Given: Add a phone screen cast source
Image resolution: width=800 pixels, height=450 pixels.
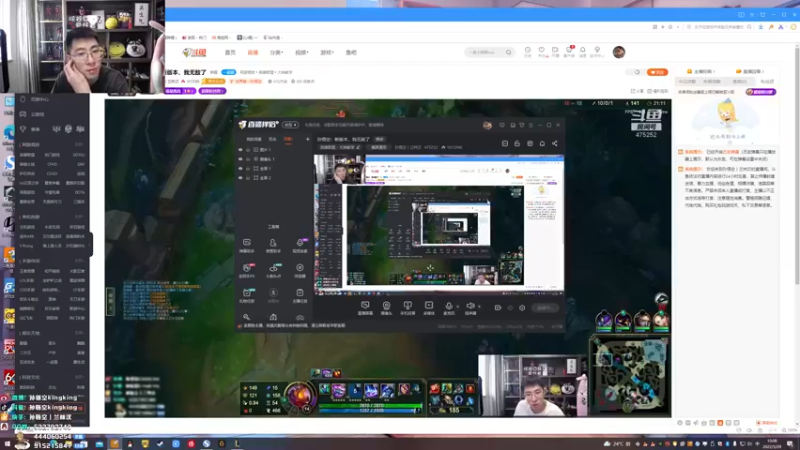Looking at the screenshot, I should (x=408, y=308).
